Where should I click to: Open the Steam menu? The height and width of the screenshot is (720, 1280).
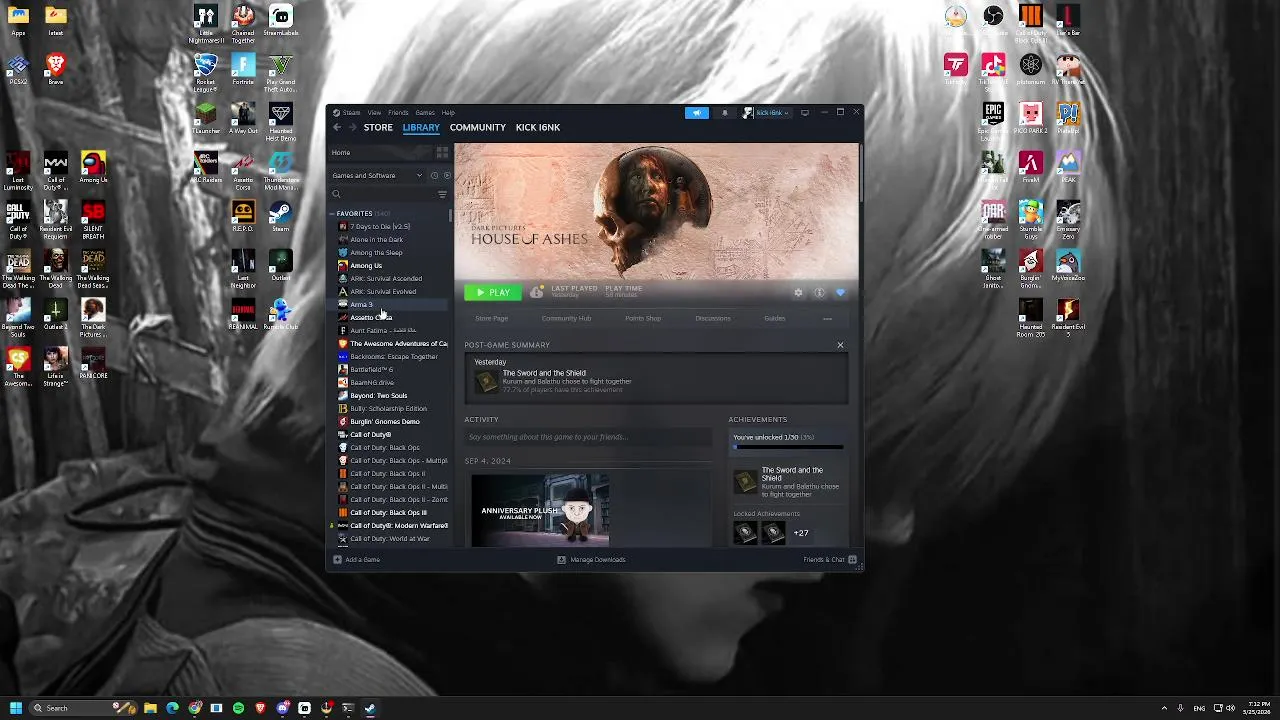pyautogui.click(x=351, y=112)
